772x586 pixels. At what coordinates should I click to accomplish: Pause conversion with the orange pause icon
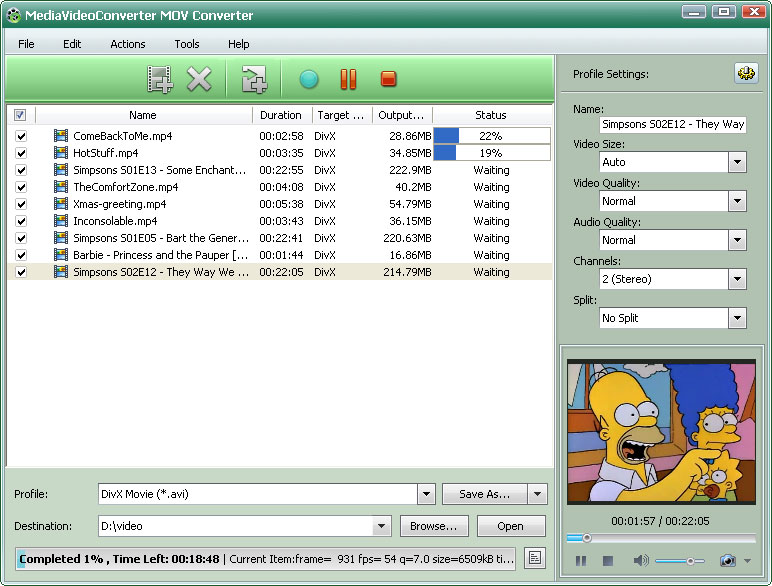(x=348, y=79)
